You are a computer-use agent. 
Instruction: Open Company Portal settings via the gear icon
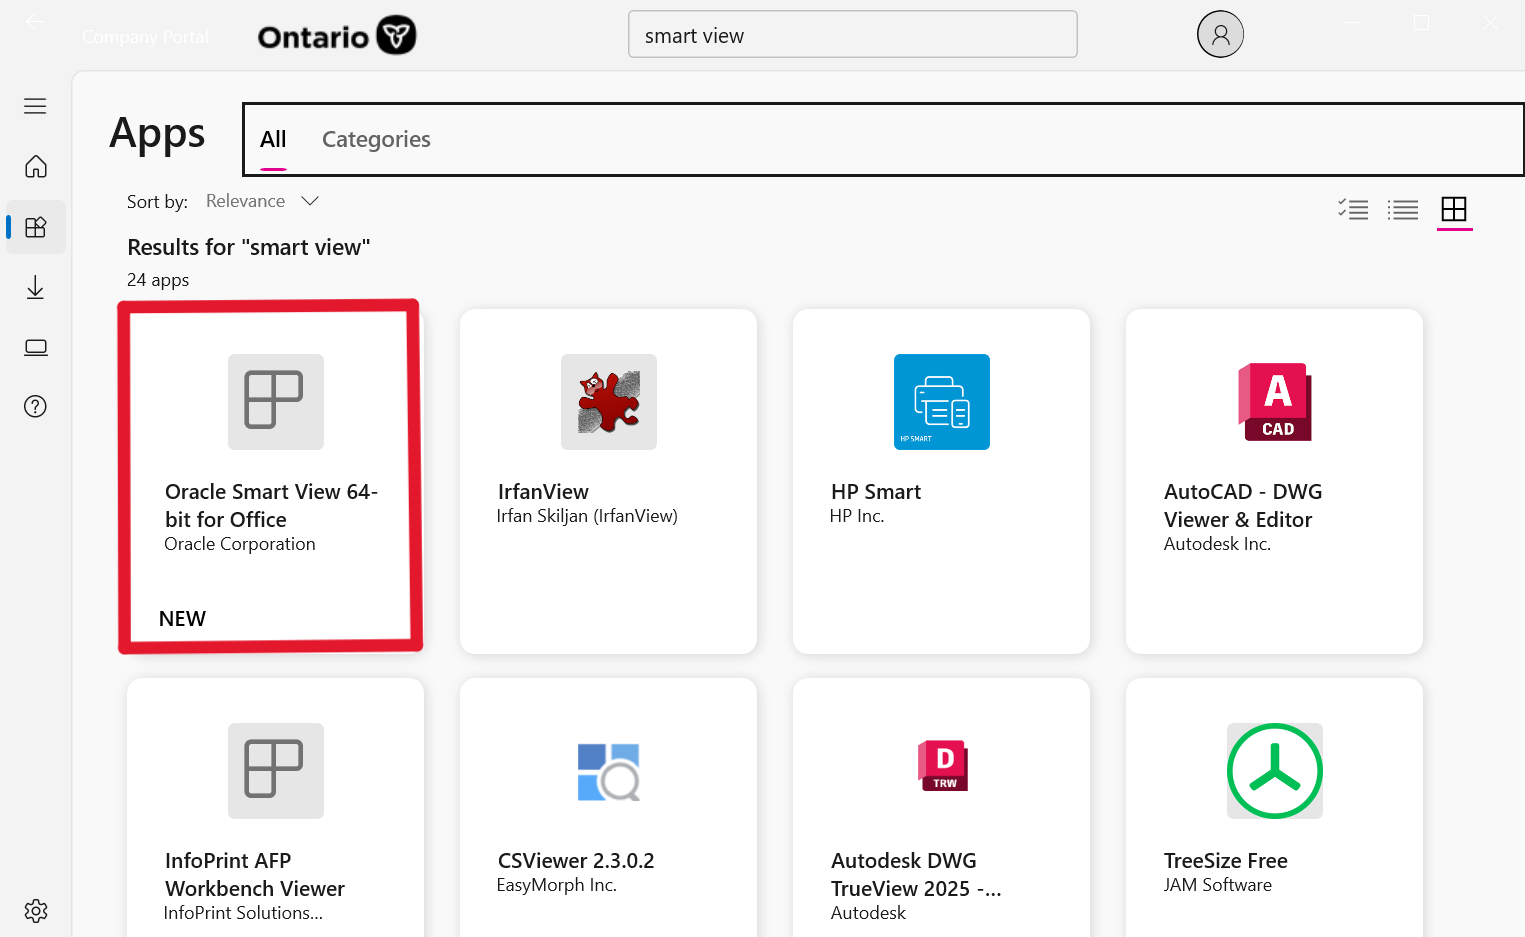pos(35,910)
